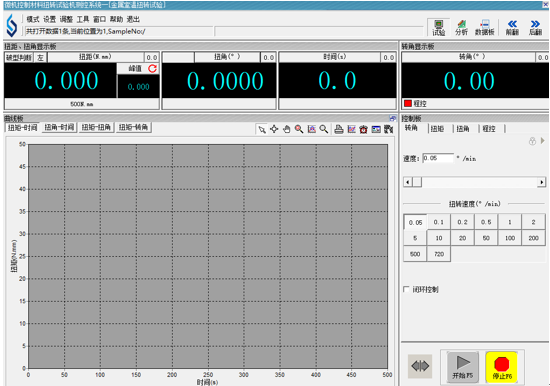Start the test with 开始F5 button
550x386 pixels.
(463, 367)
